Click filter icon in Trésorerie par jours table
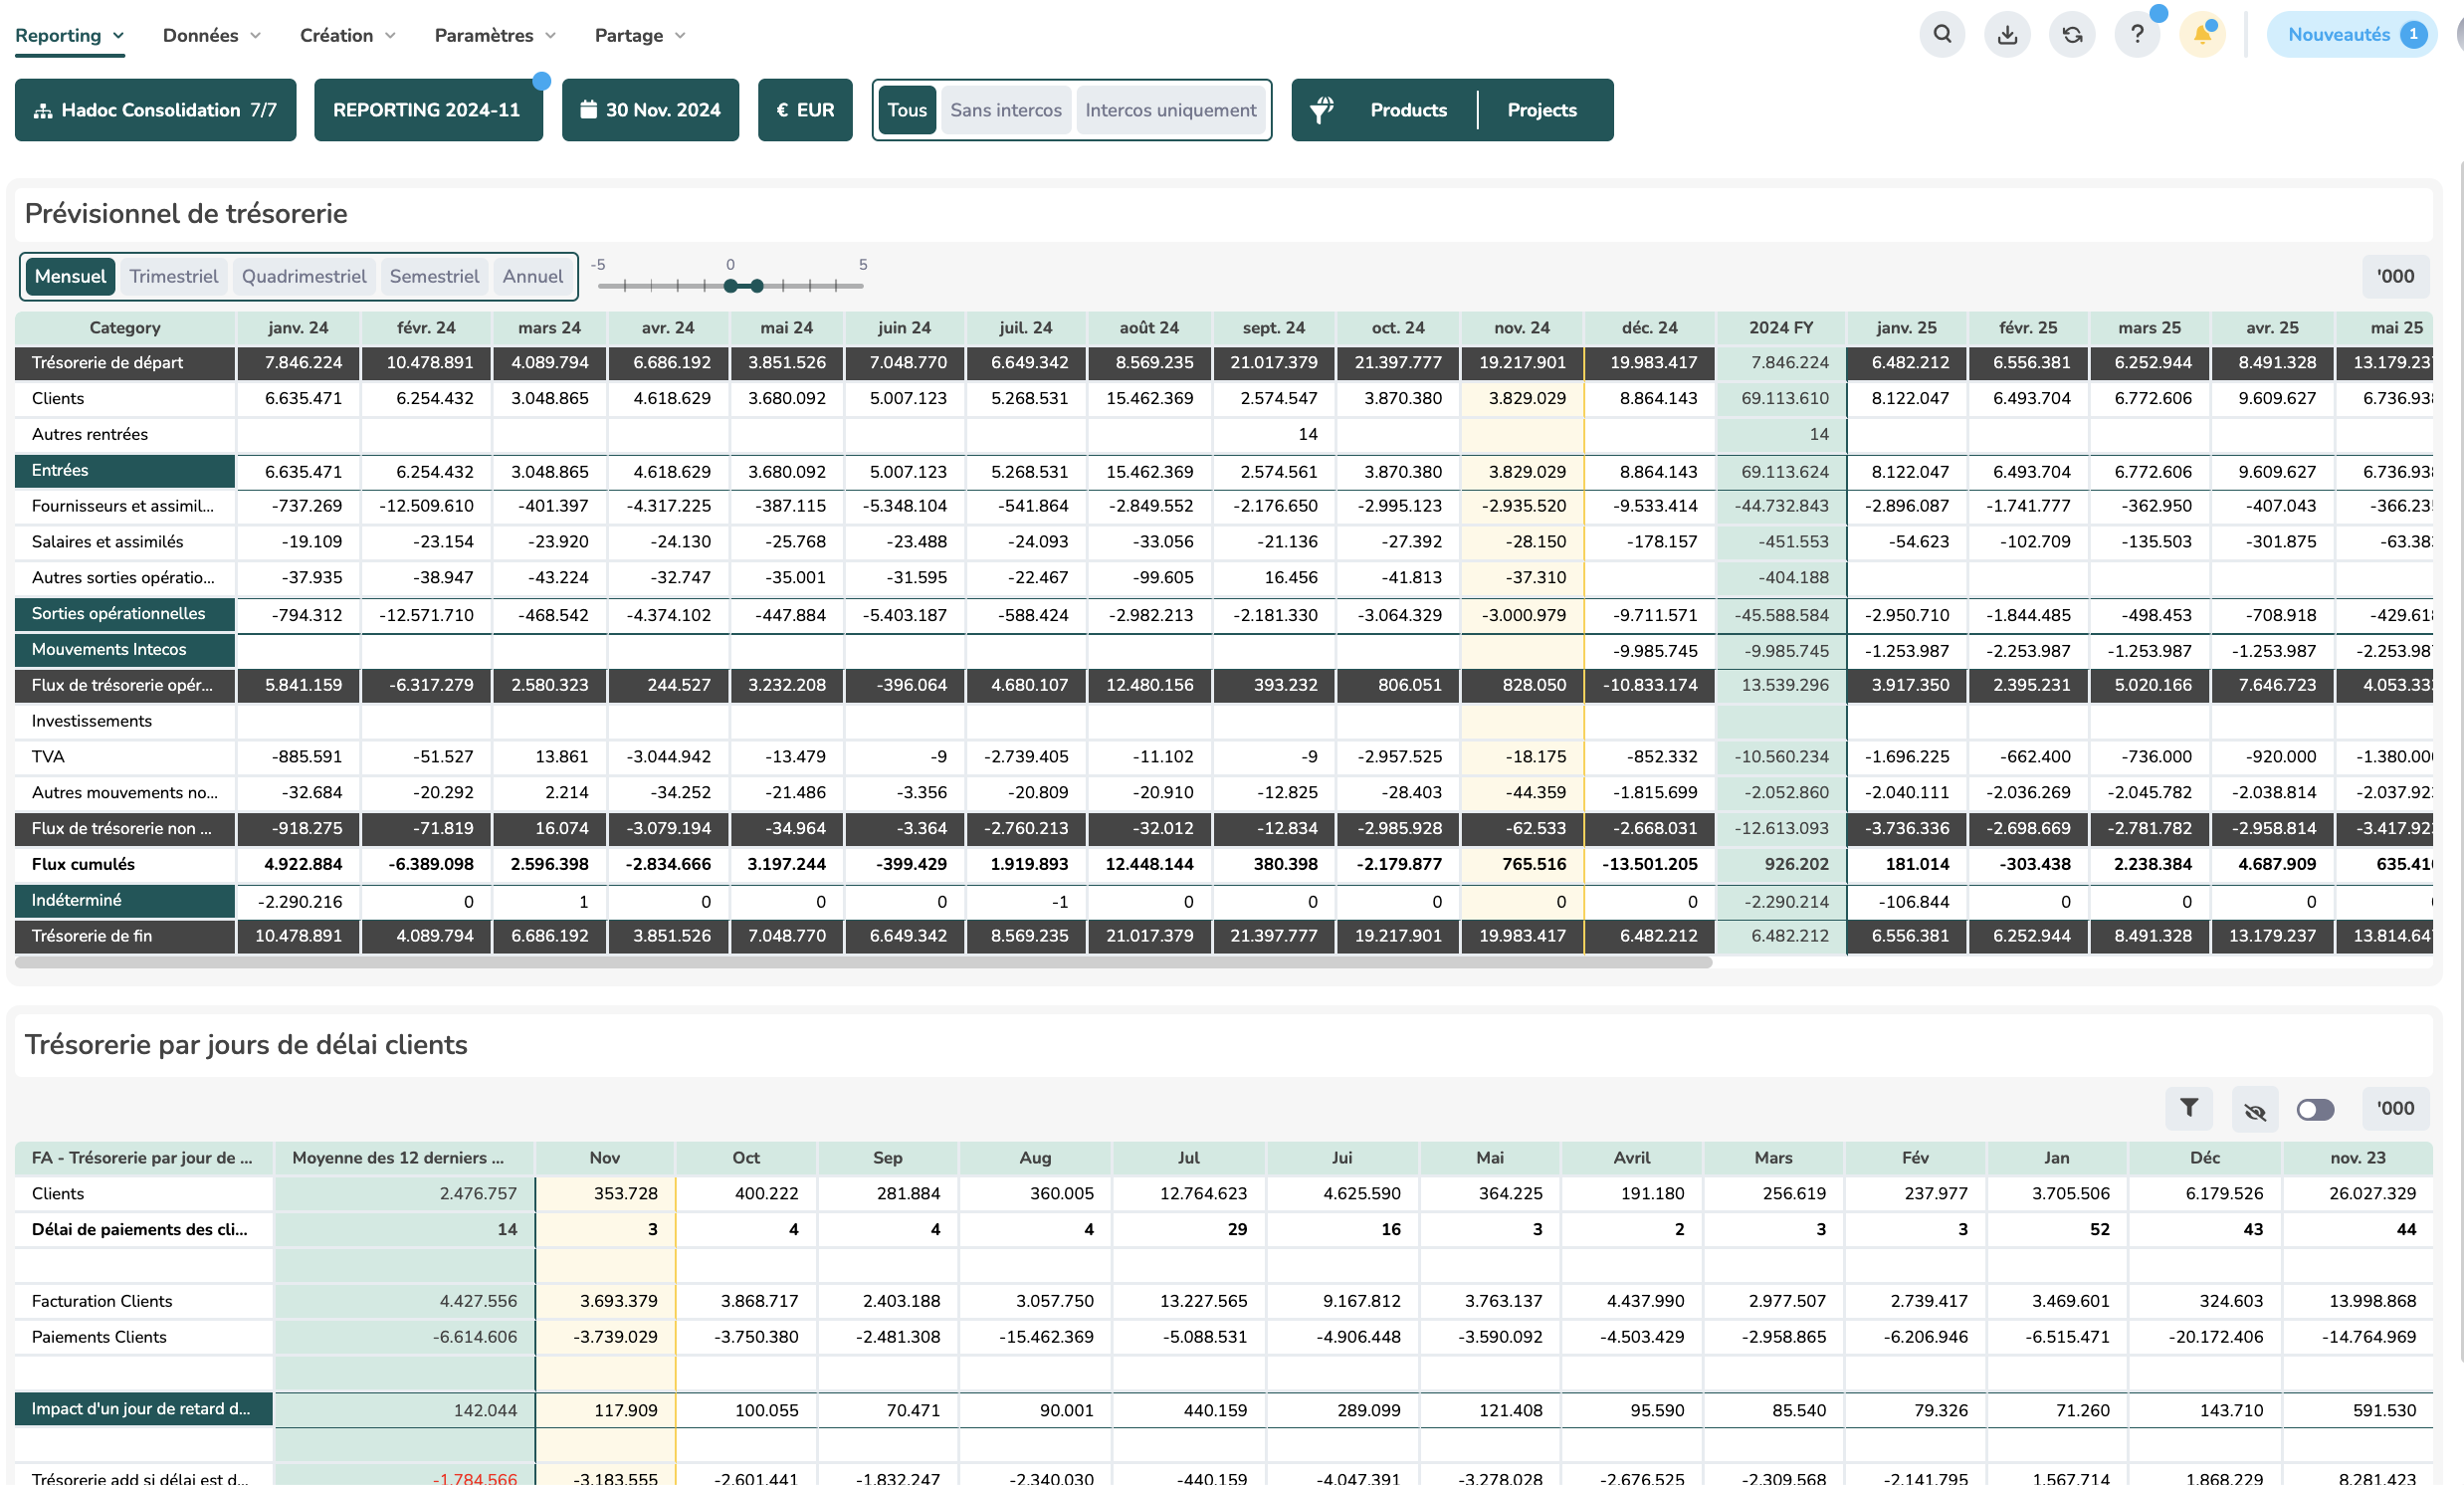This screenshot has width=2464, height=1485. point(2189,1108)
